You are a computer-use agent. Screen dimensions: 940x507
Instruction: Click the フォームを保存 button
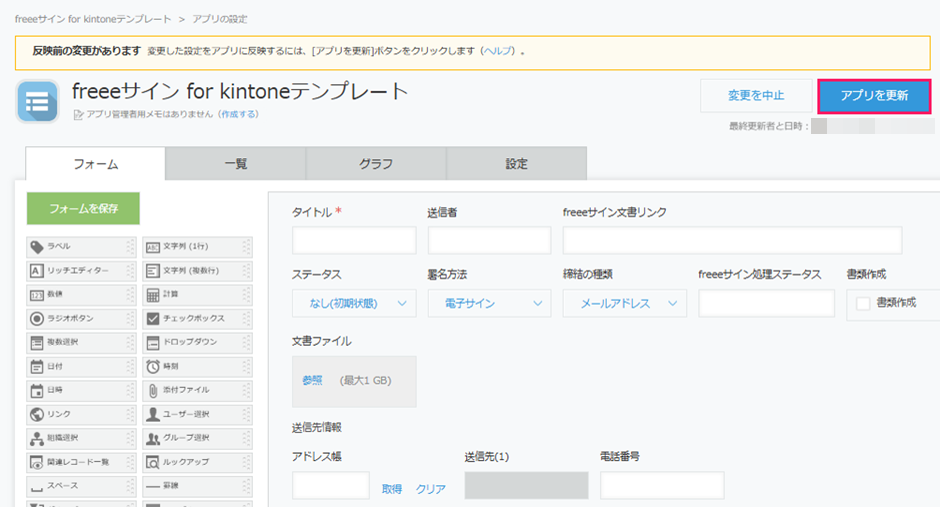tap(83, 209)
